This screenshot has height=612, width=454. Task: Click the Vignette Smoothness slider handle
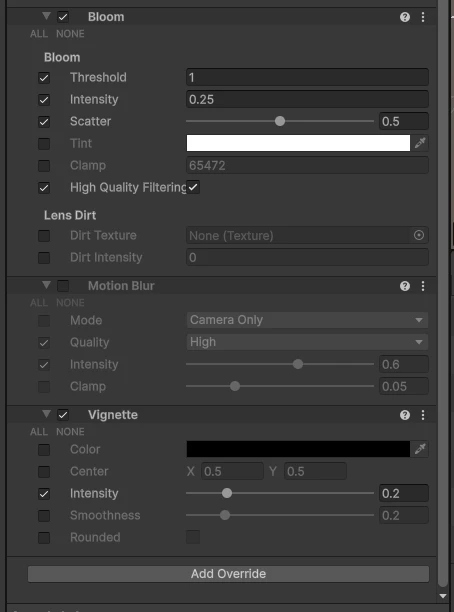pyautogui.click(x=225, y=515)
